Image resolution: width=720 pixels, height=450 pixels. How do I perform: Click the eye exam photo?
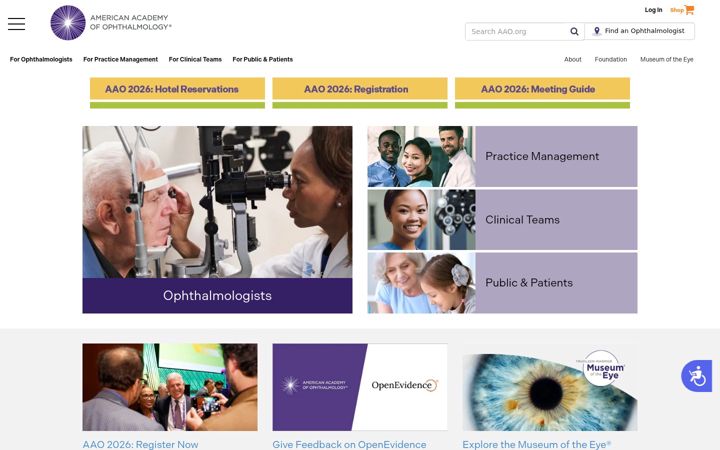[x=217, y=202]
